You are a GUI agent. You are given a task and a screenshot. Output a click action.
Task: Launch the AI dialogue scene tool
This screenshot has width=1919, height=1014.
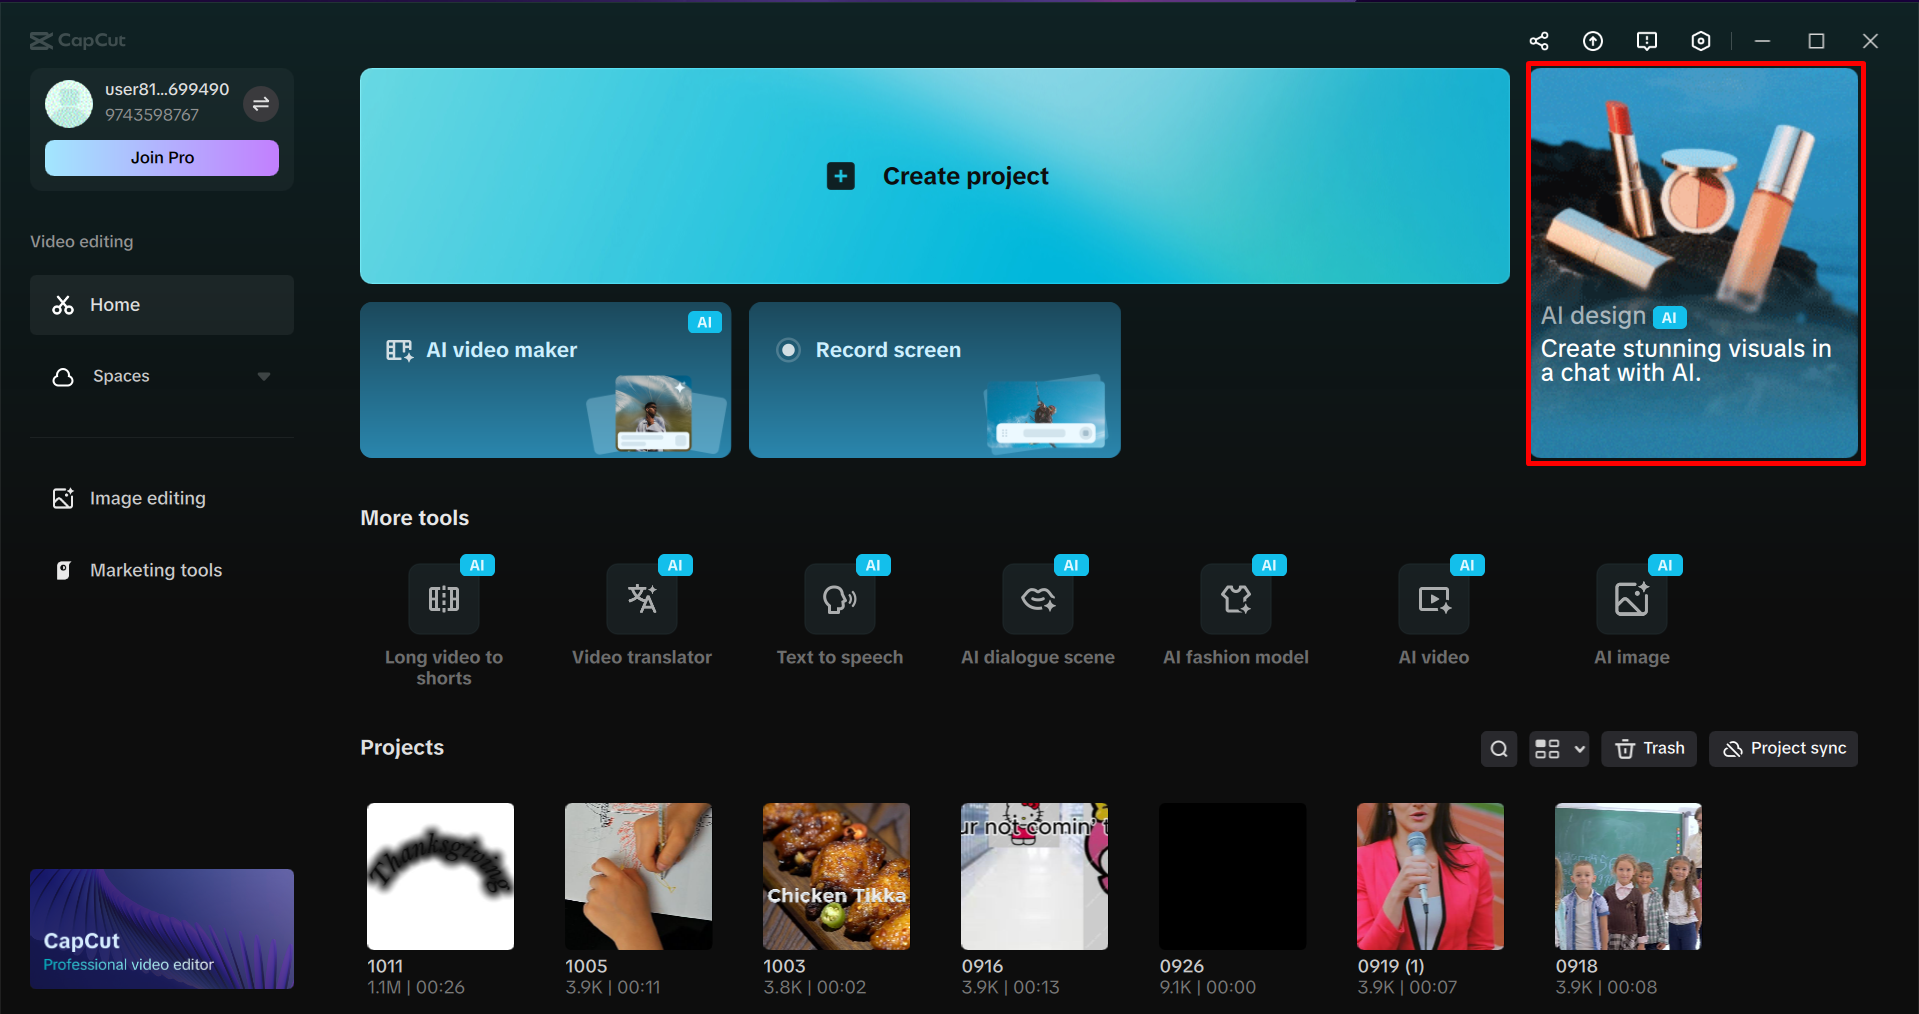(x=1037, y=600)
